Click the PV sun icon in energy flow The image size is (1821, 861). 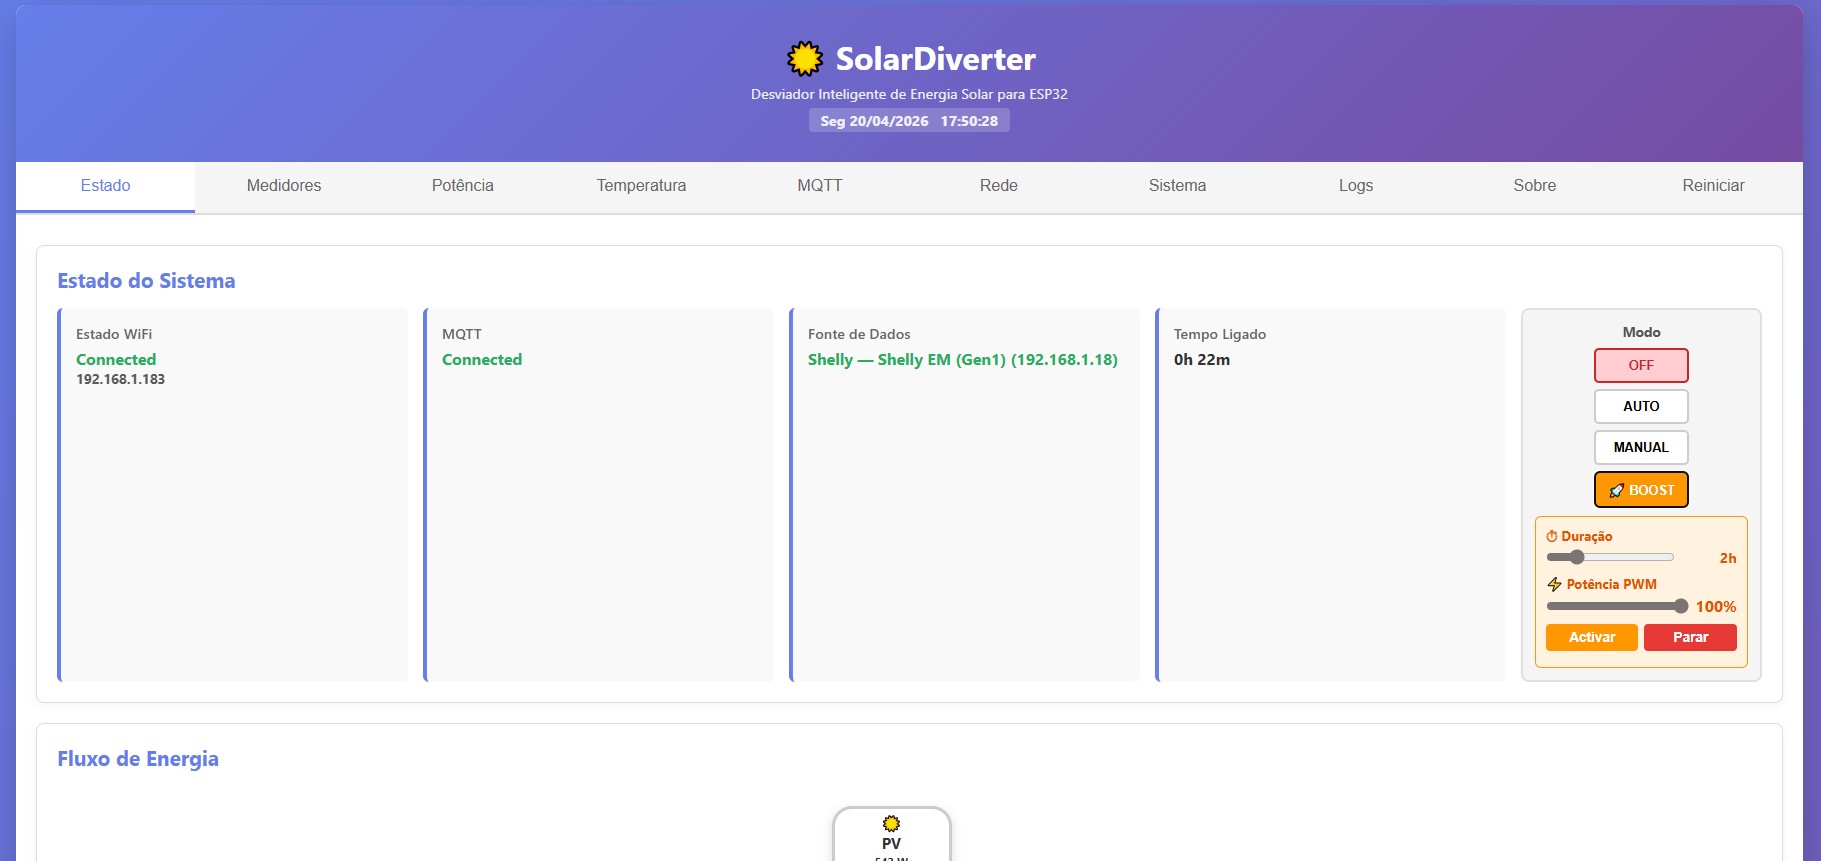click(891, 823)
